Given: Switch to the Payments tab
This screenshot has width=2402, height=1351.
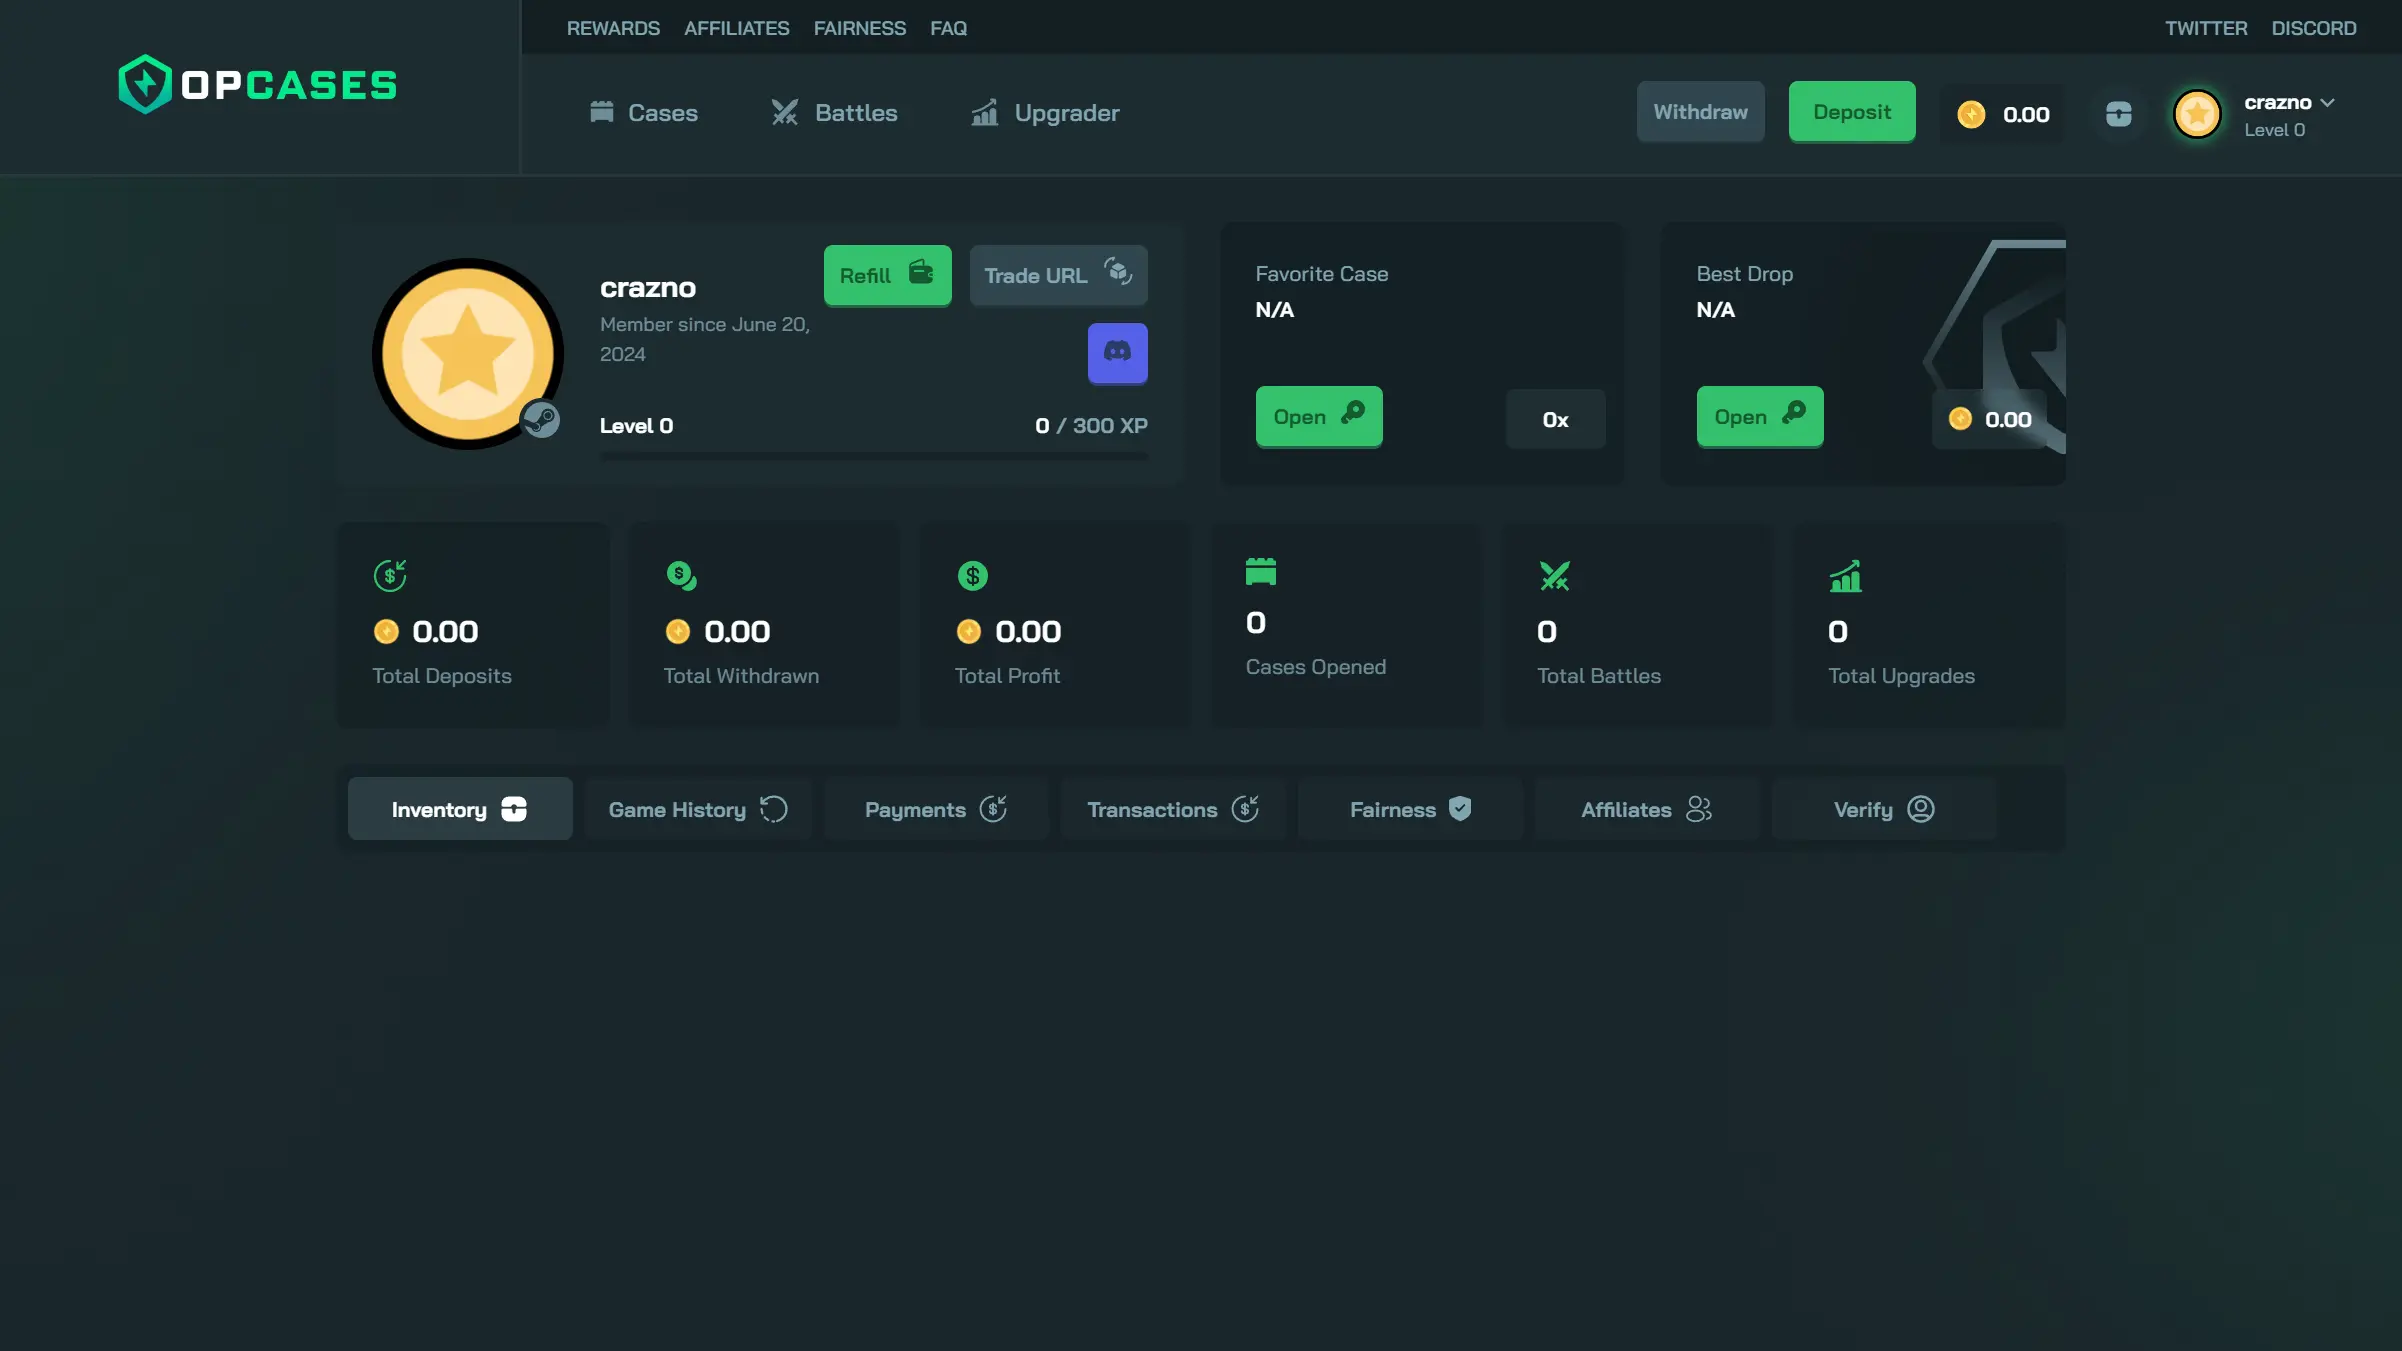Looking at the screenshot, I should pyautogui.click(x=935, y=809).
